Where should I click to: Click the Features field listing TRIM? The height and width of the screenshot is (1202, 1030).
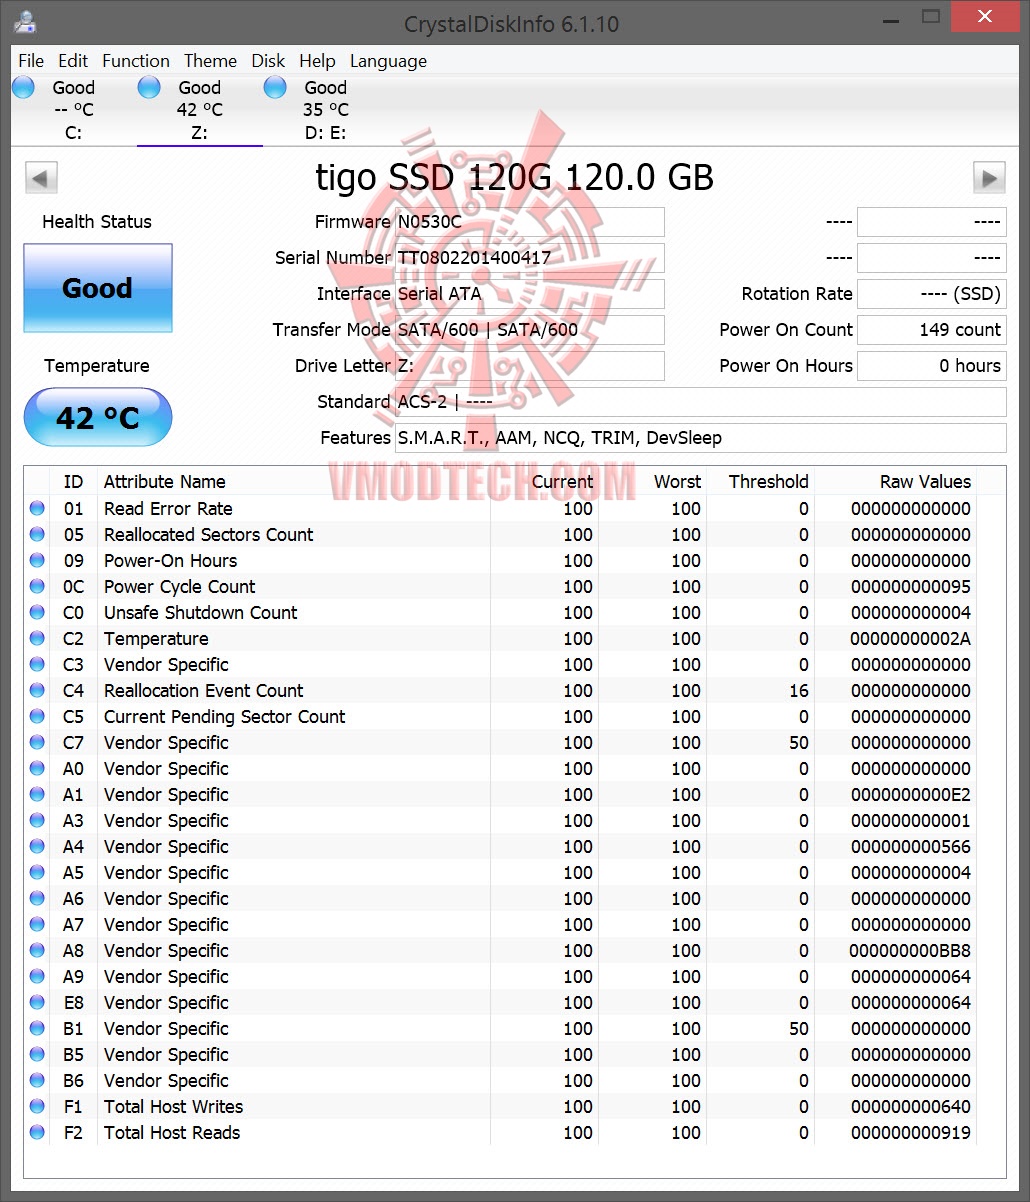click(701, 438)
